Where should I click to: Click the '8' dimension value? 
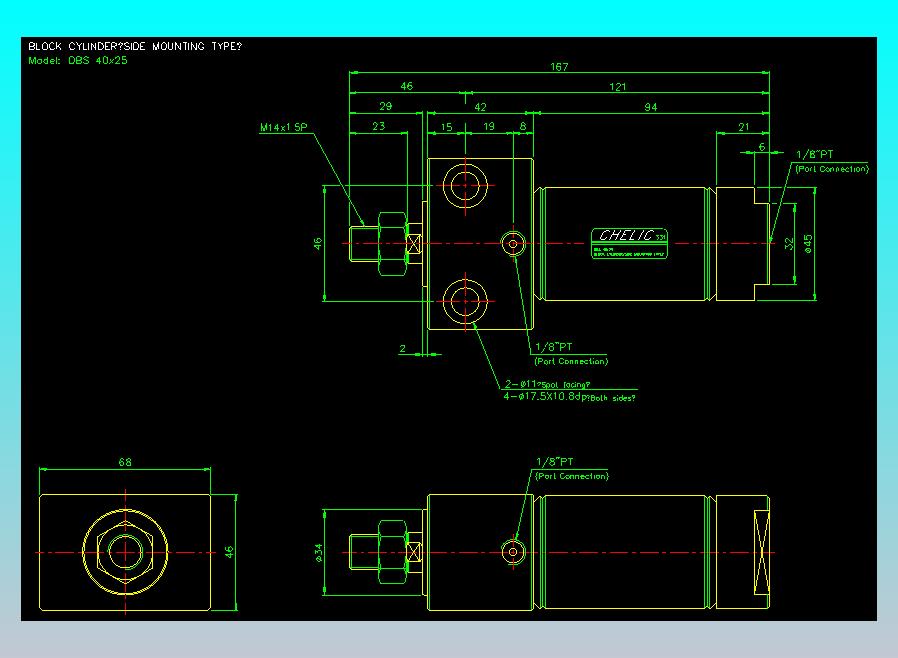point(523,126)
